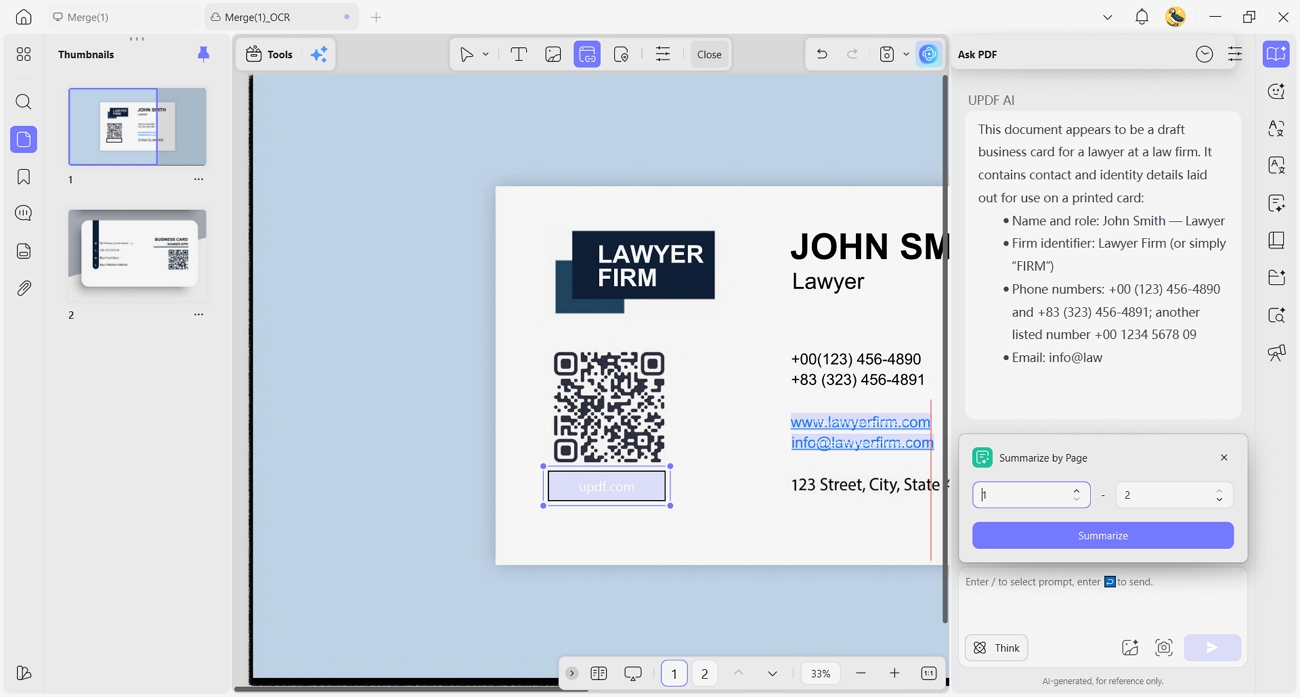Open the bookmarks panel icon
Screen dimensions: 1300x697
click(x=23, y=177)
